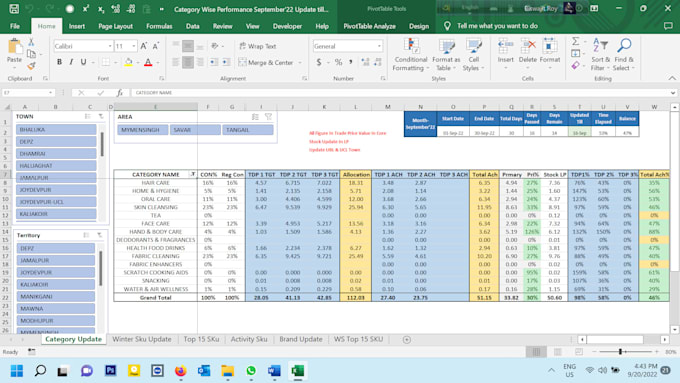Click the Cut scissors icon
The width and height of the screenshot is (680, 383).
(x=31, y=43)
